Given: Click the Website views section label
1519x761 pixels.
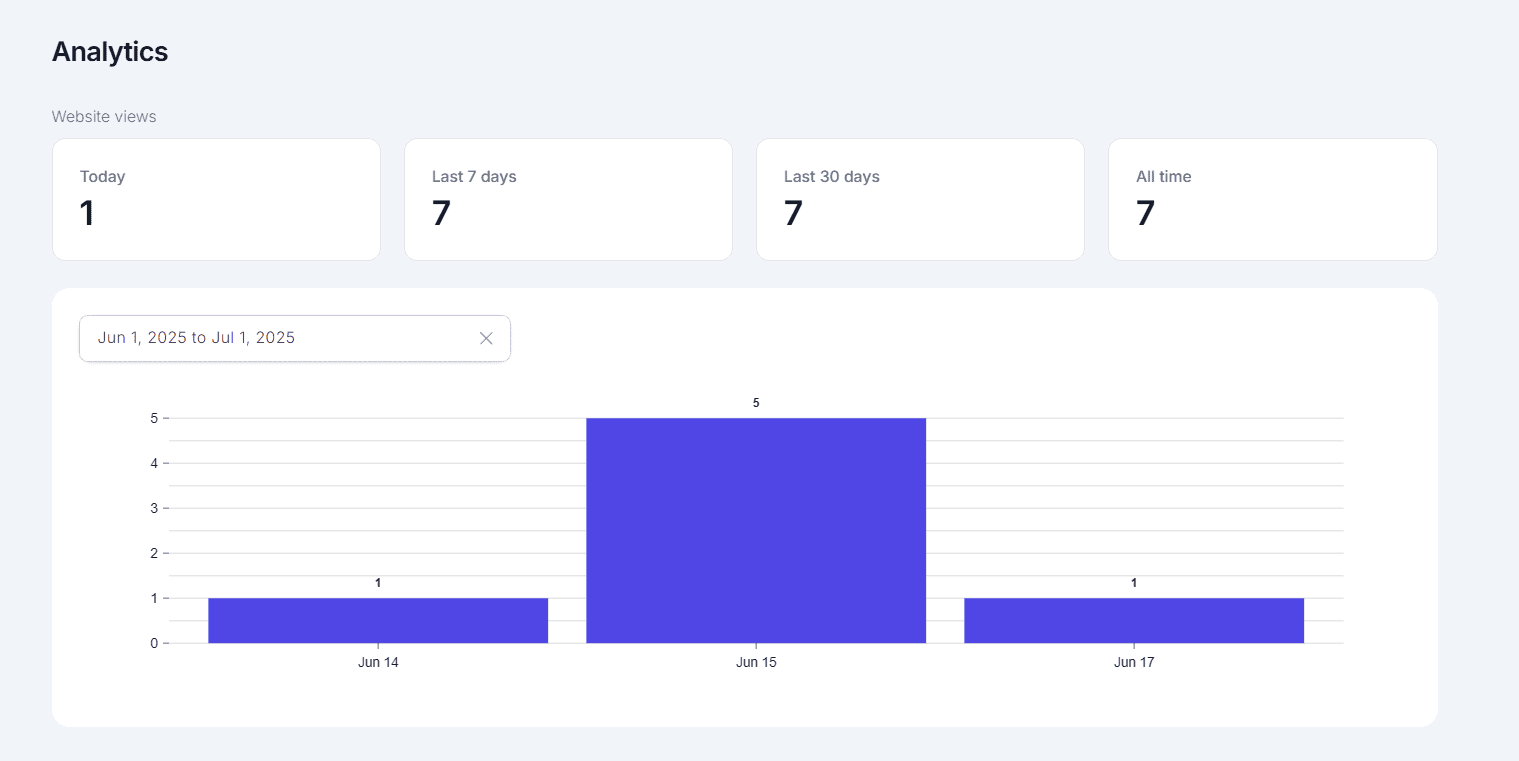Looking at the screenshot, I should [104, 117].
